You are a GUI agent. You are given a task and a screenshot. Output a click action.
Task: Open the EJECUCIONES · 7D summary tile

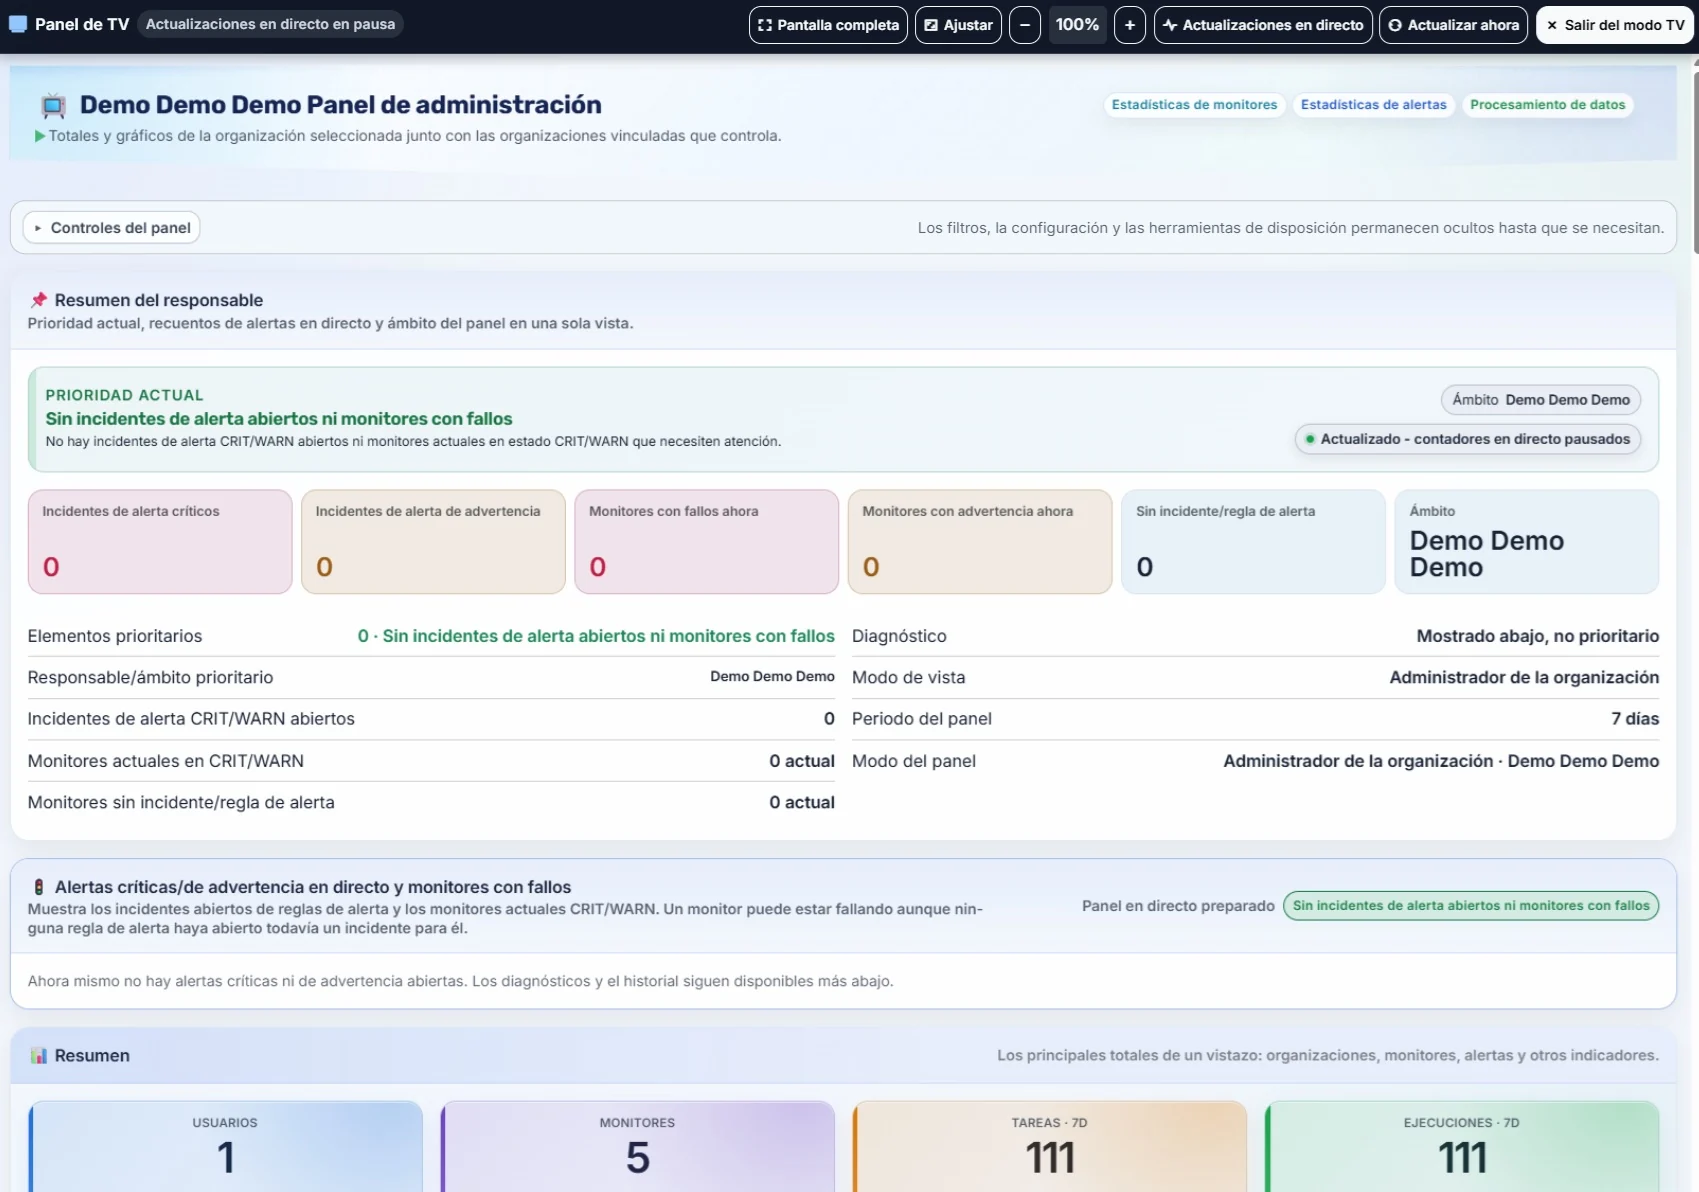click(1461, 1146)
